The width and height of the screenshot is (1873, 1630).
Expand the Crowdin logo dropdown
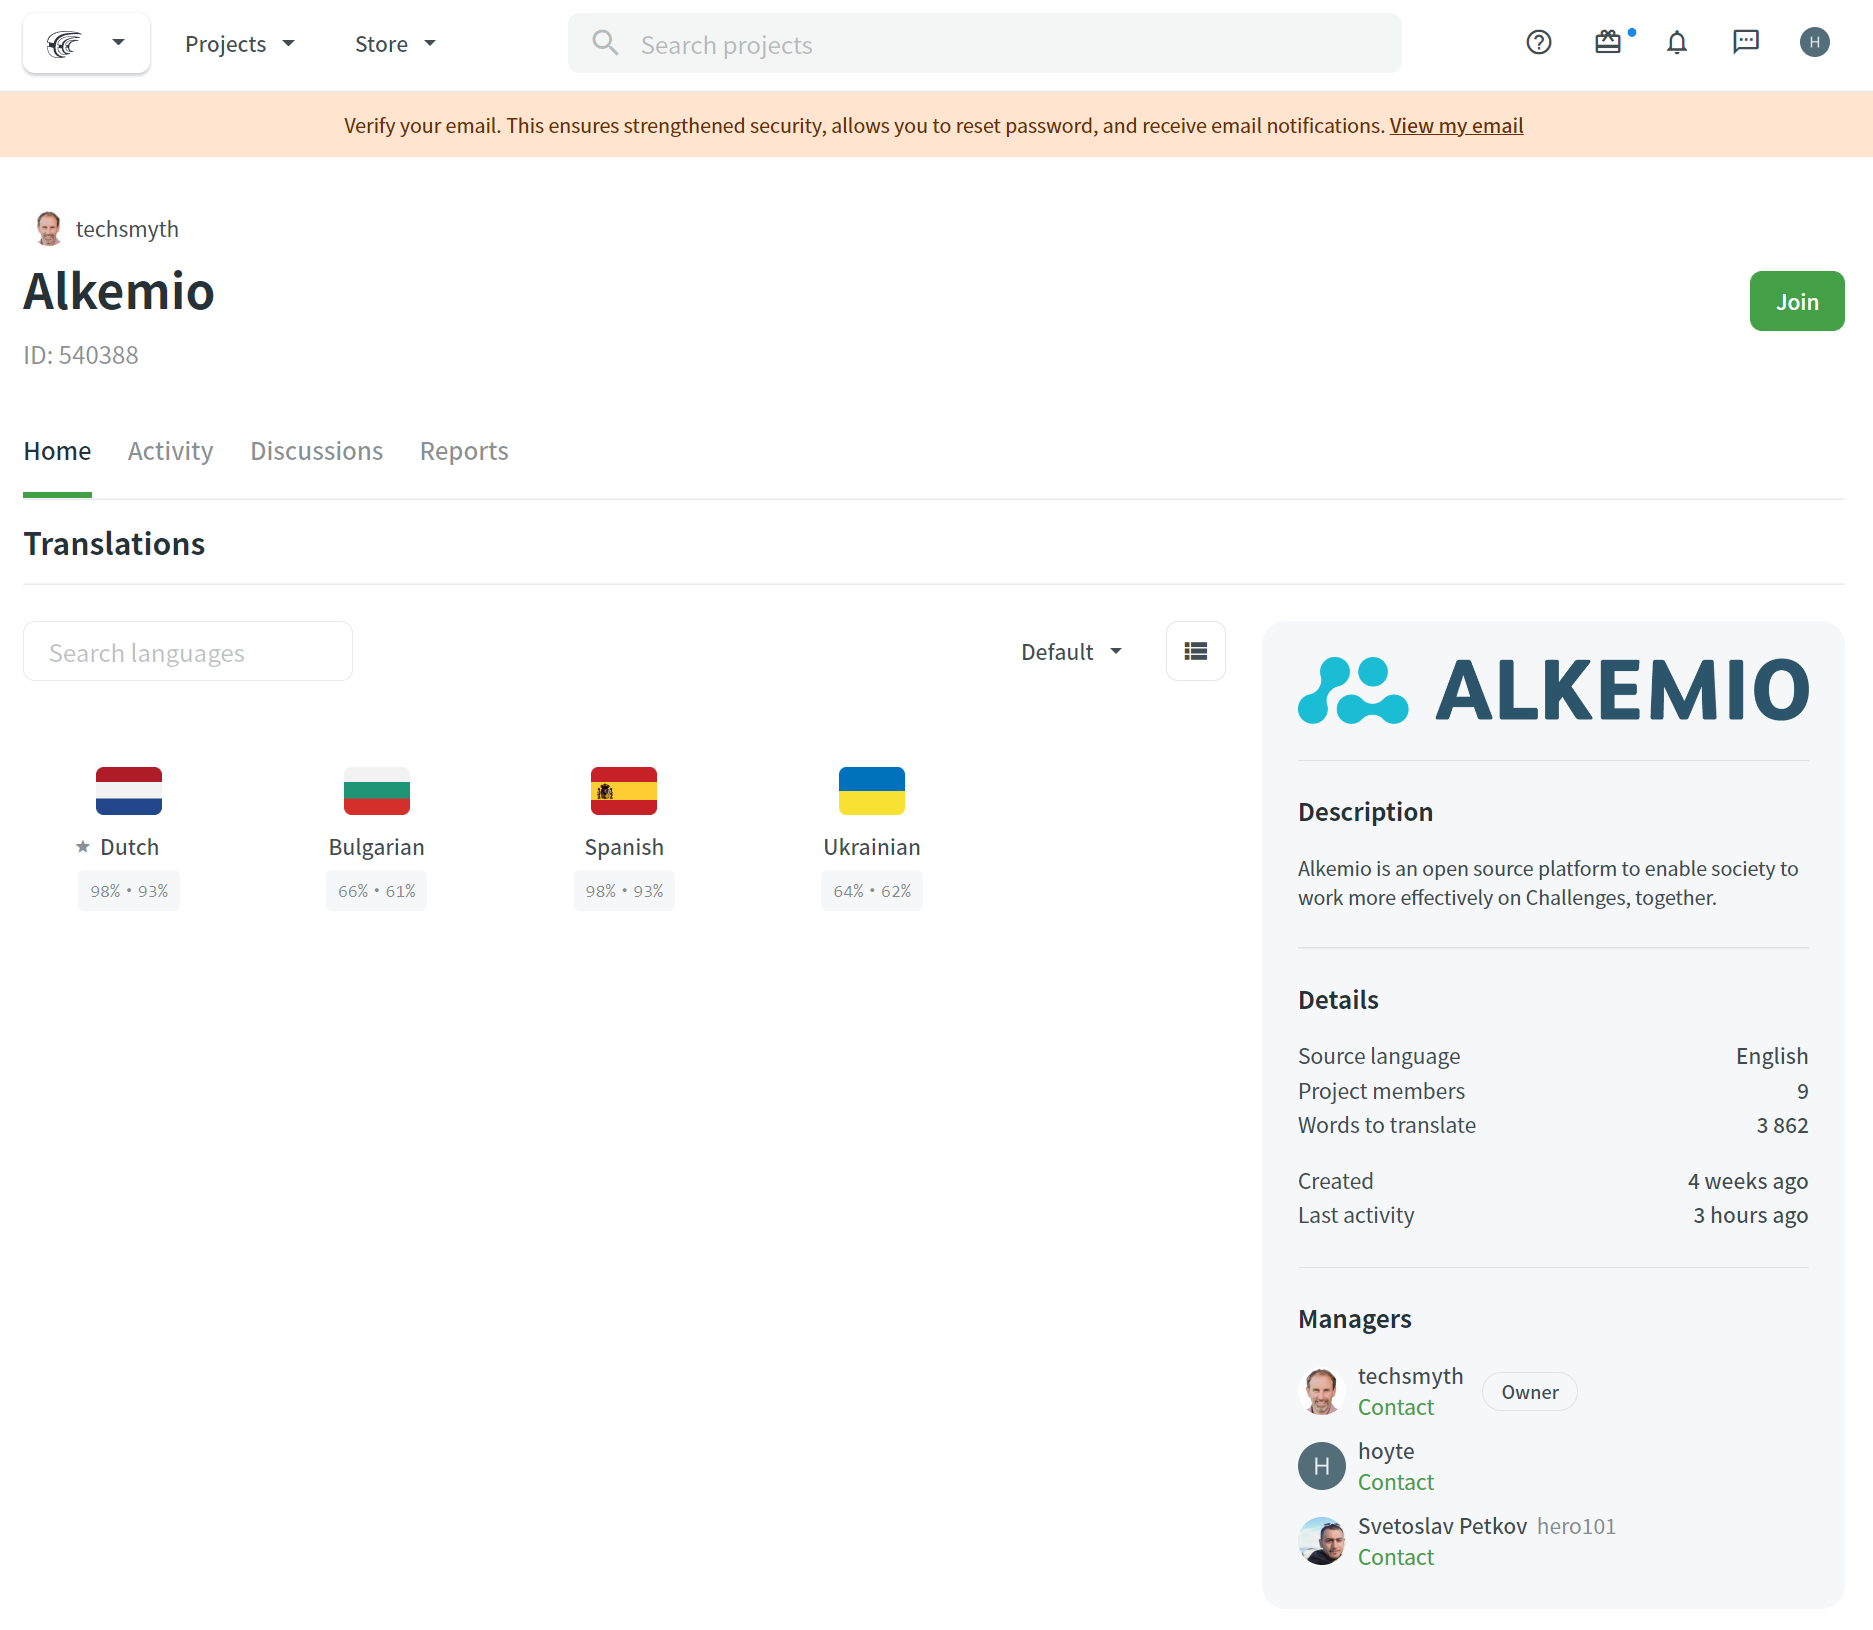point(87,43)
